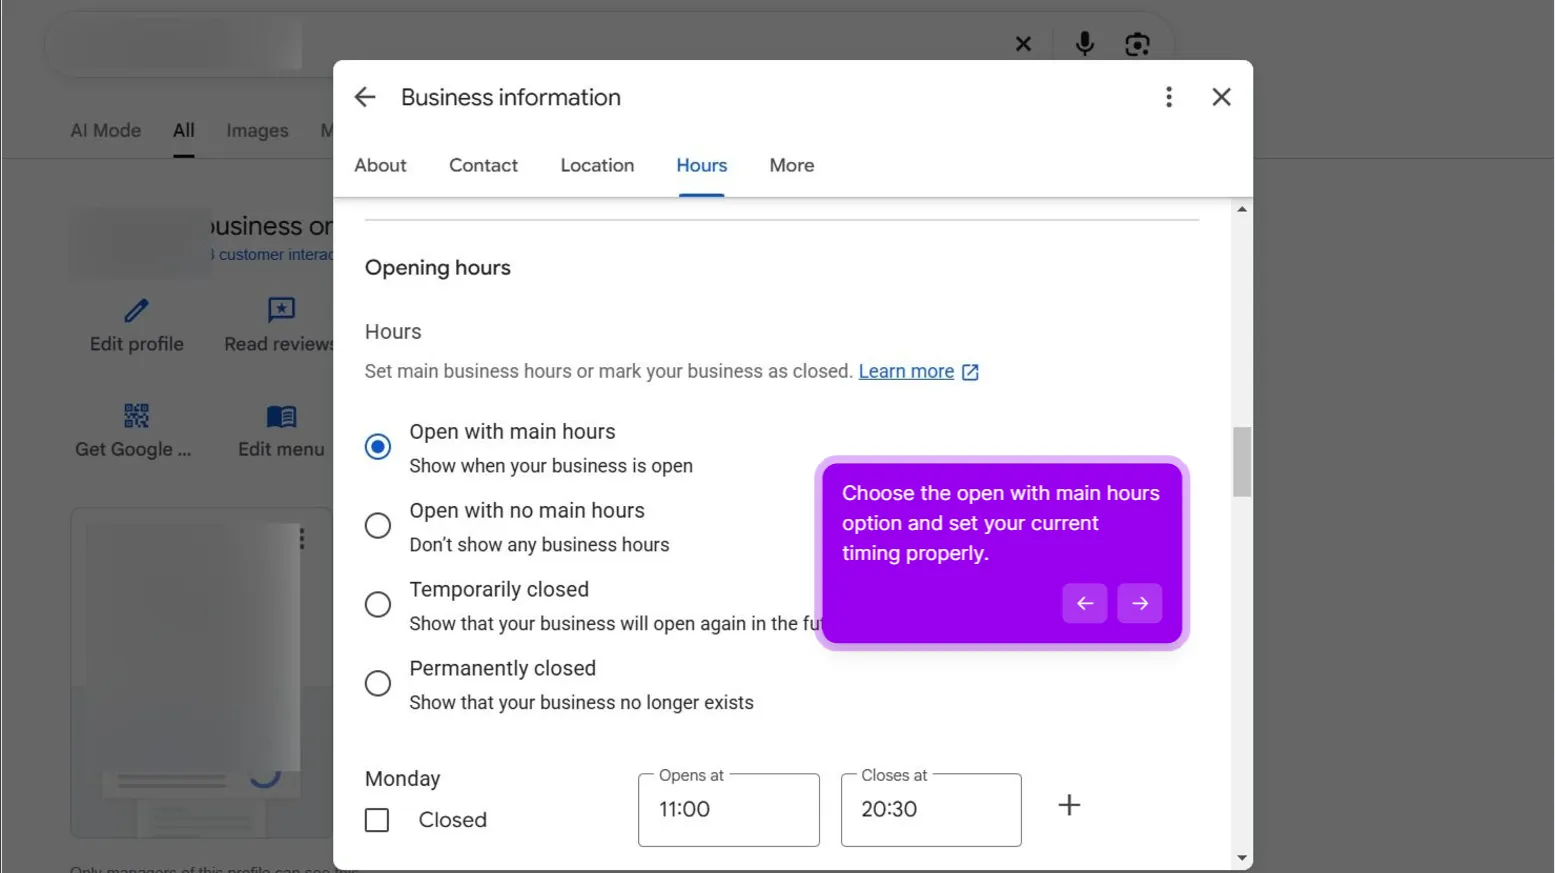Click Monday Opens at time field

click(x=729, y=809)
